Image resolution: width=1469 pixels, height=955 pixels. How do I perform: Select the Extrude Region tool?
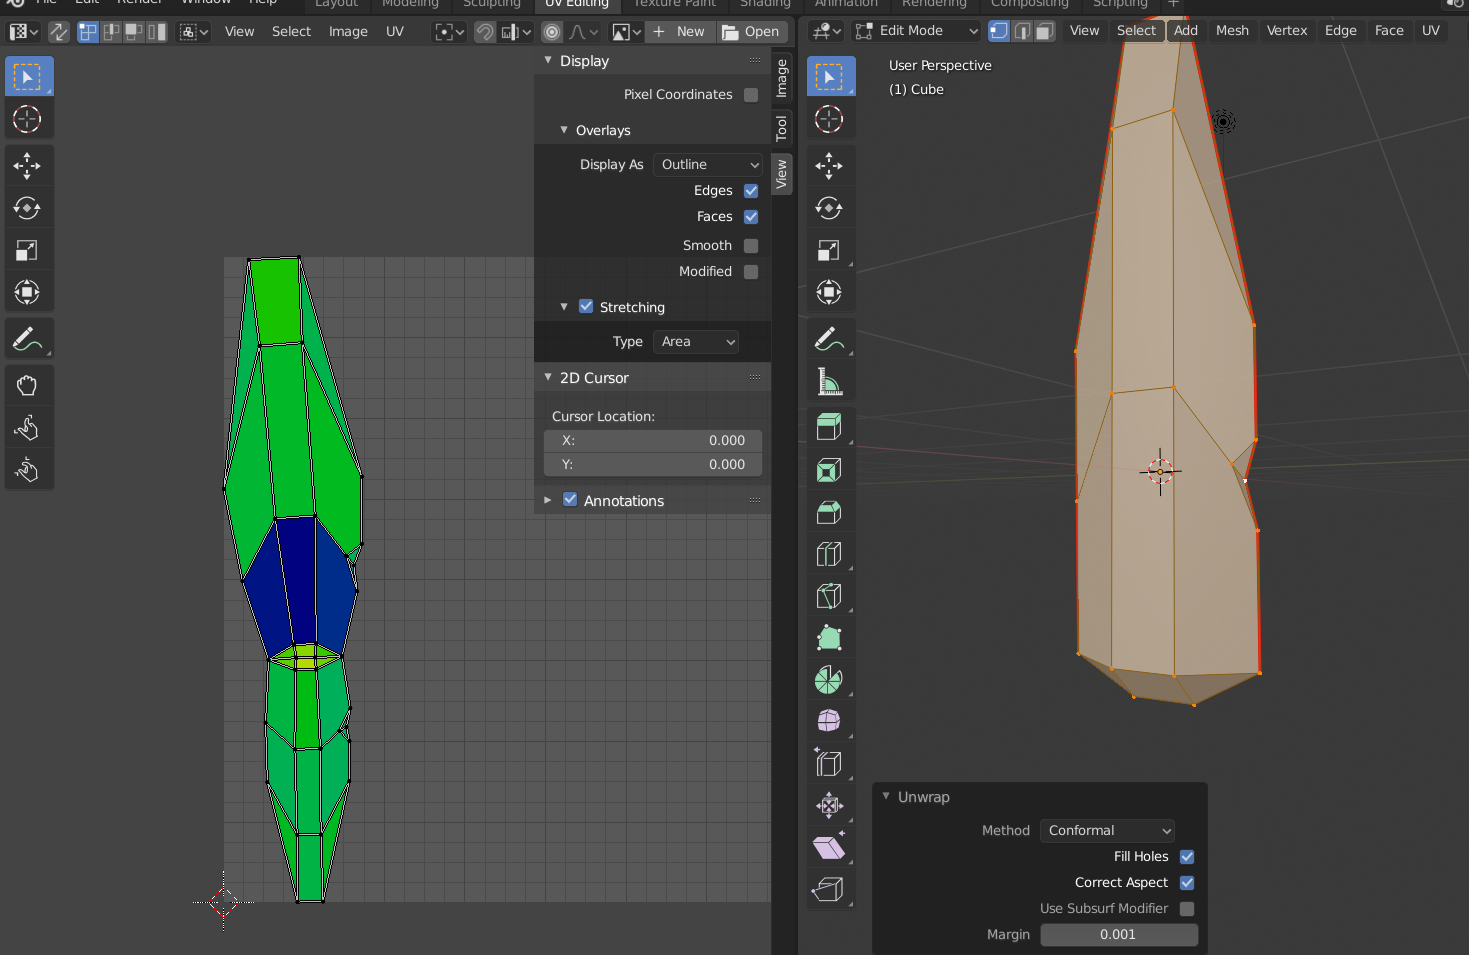829,427
